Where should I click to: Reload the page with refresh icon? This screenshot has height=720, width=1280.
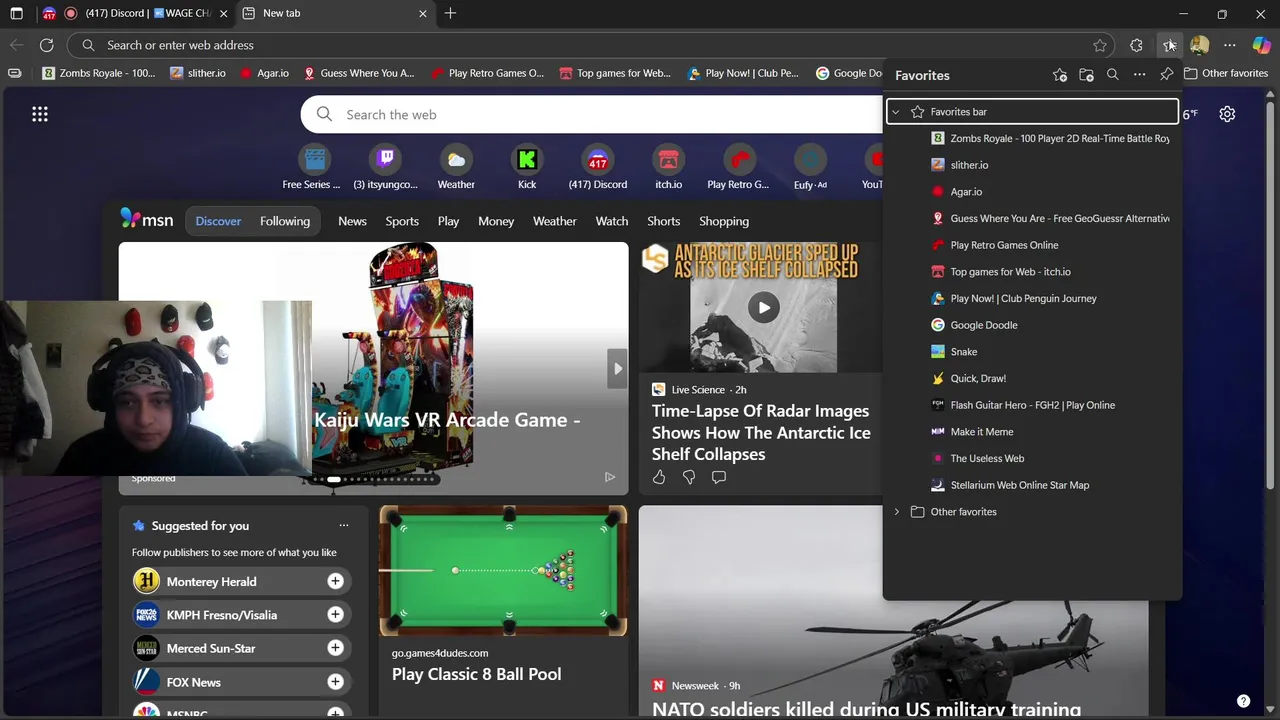coord(46,45)
